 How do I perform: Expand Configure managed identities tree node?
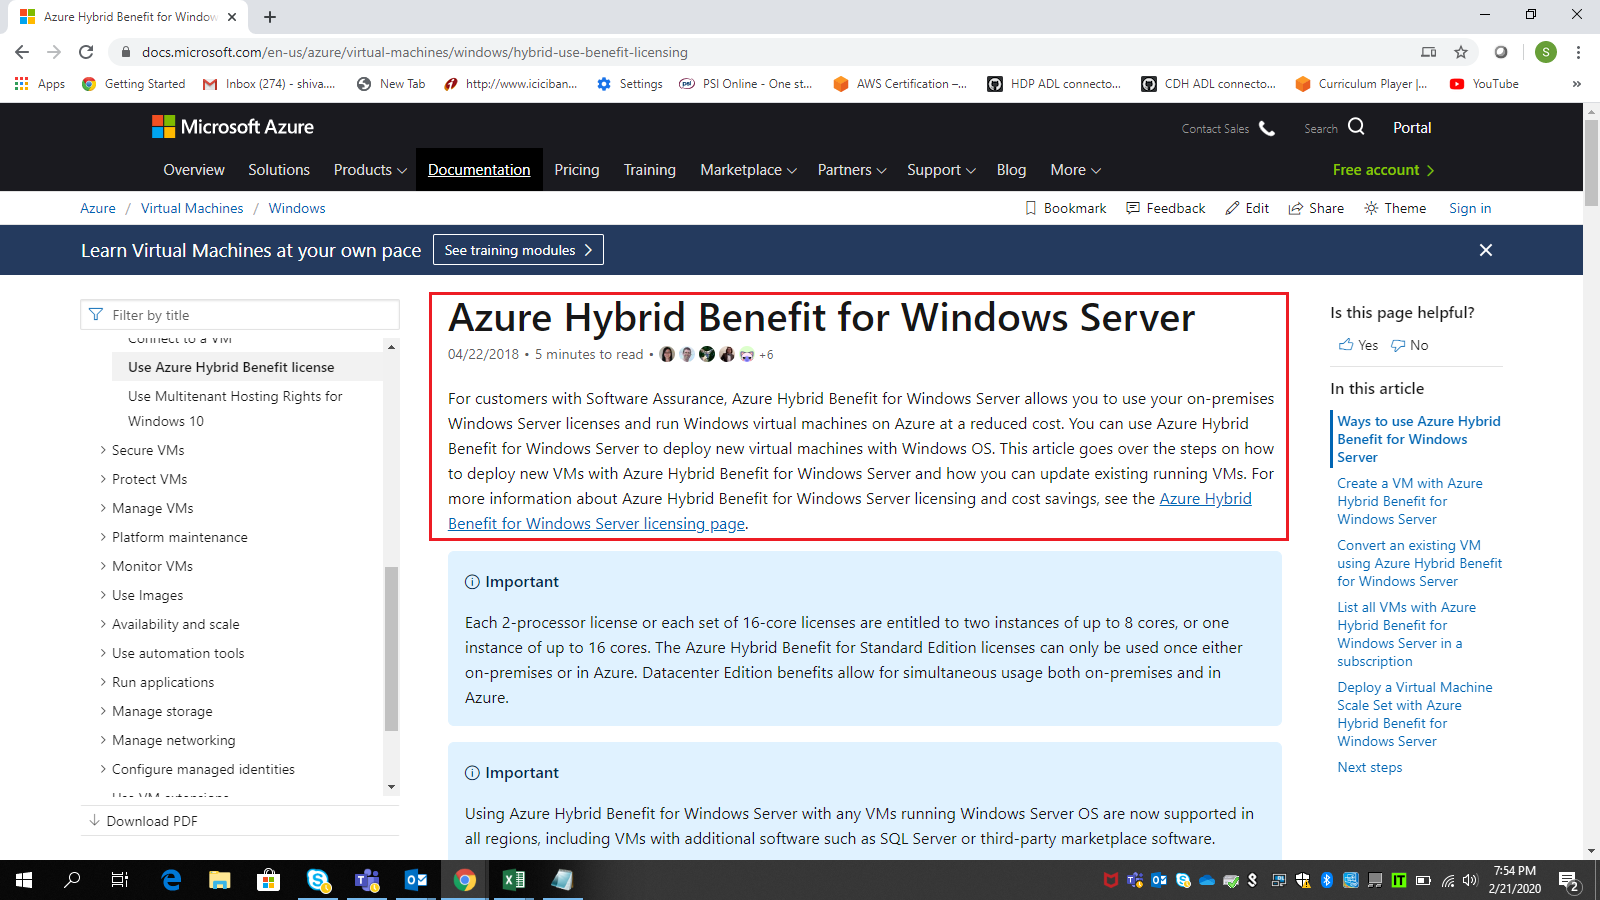(x=103, y=769)
